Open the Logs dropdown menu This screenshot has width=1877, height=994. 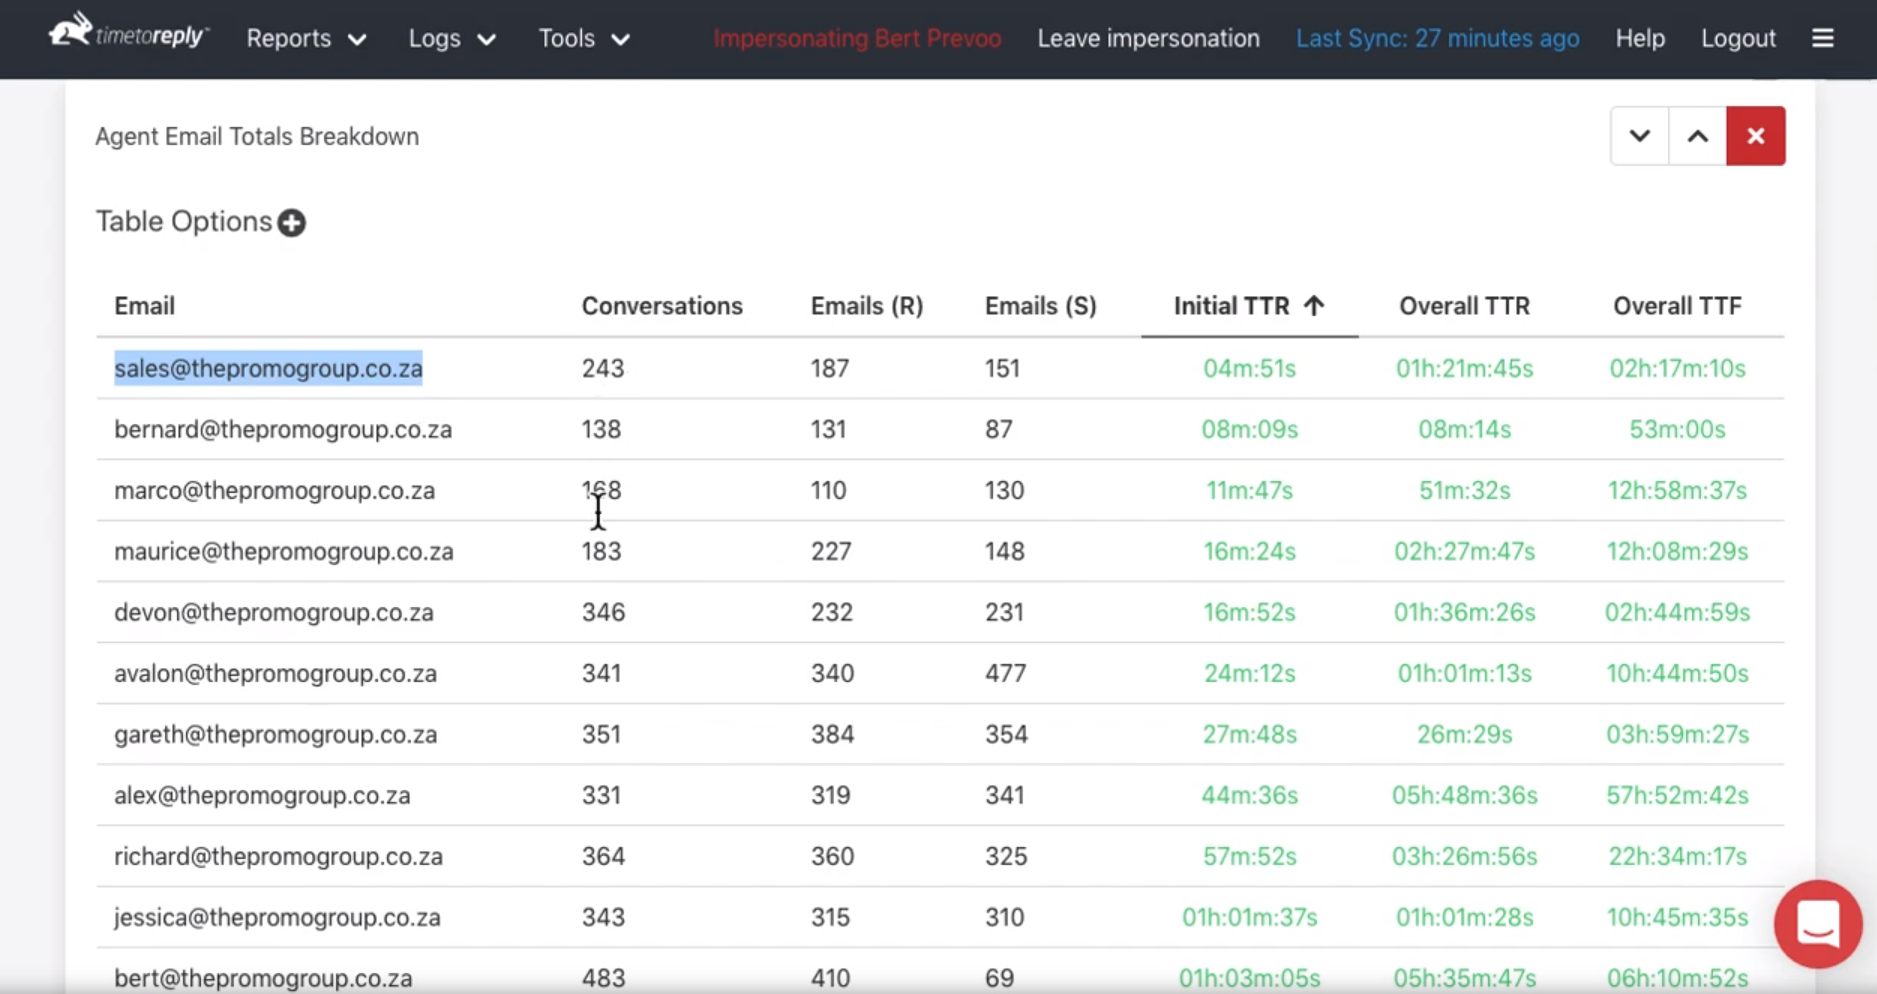coord(452,39)
